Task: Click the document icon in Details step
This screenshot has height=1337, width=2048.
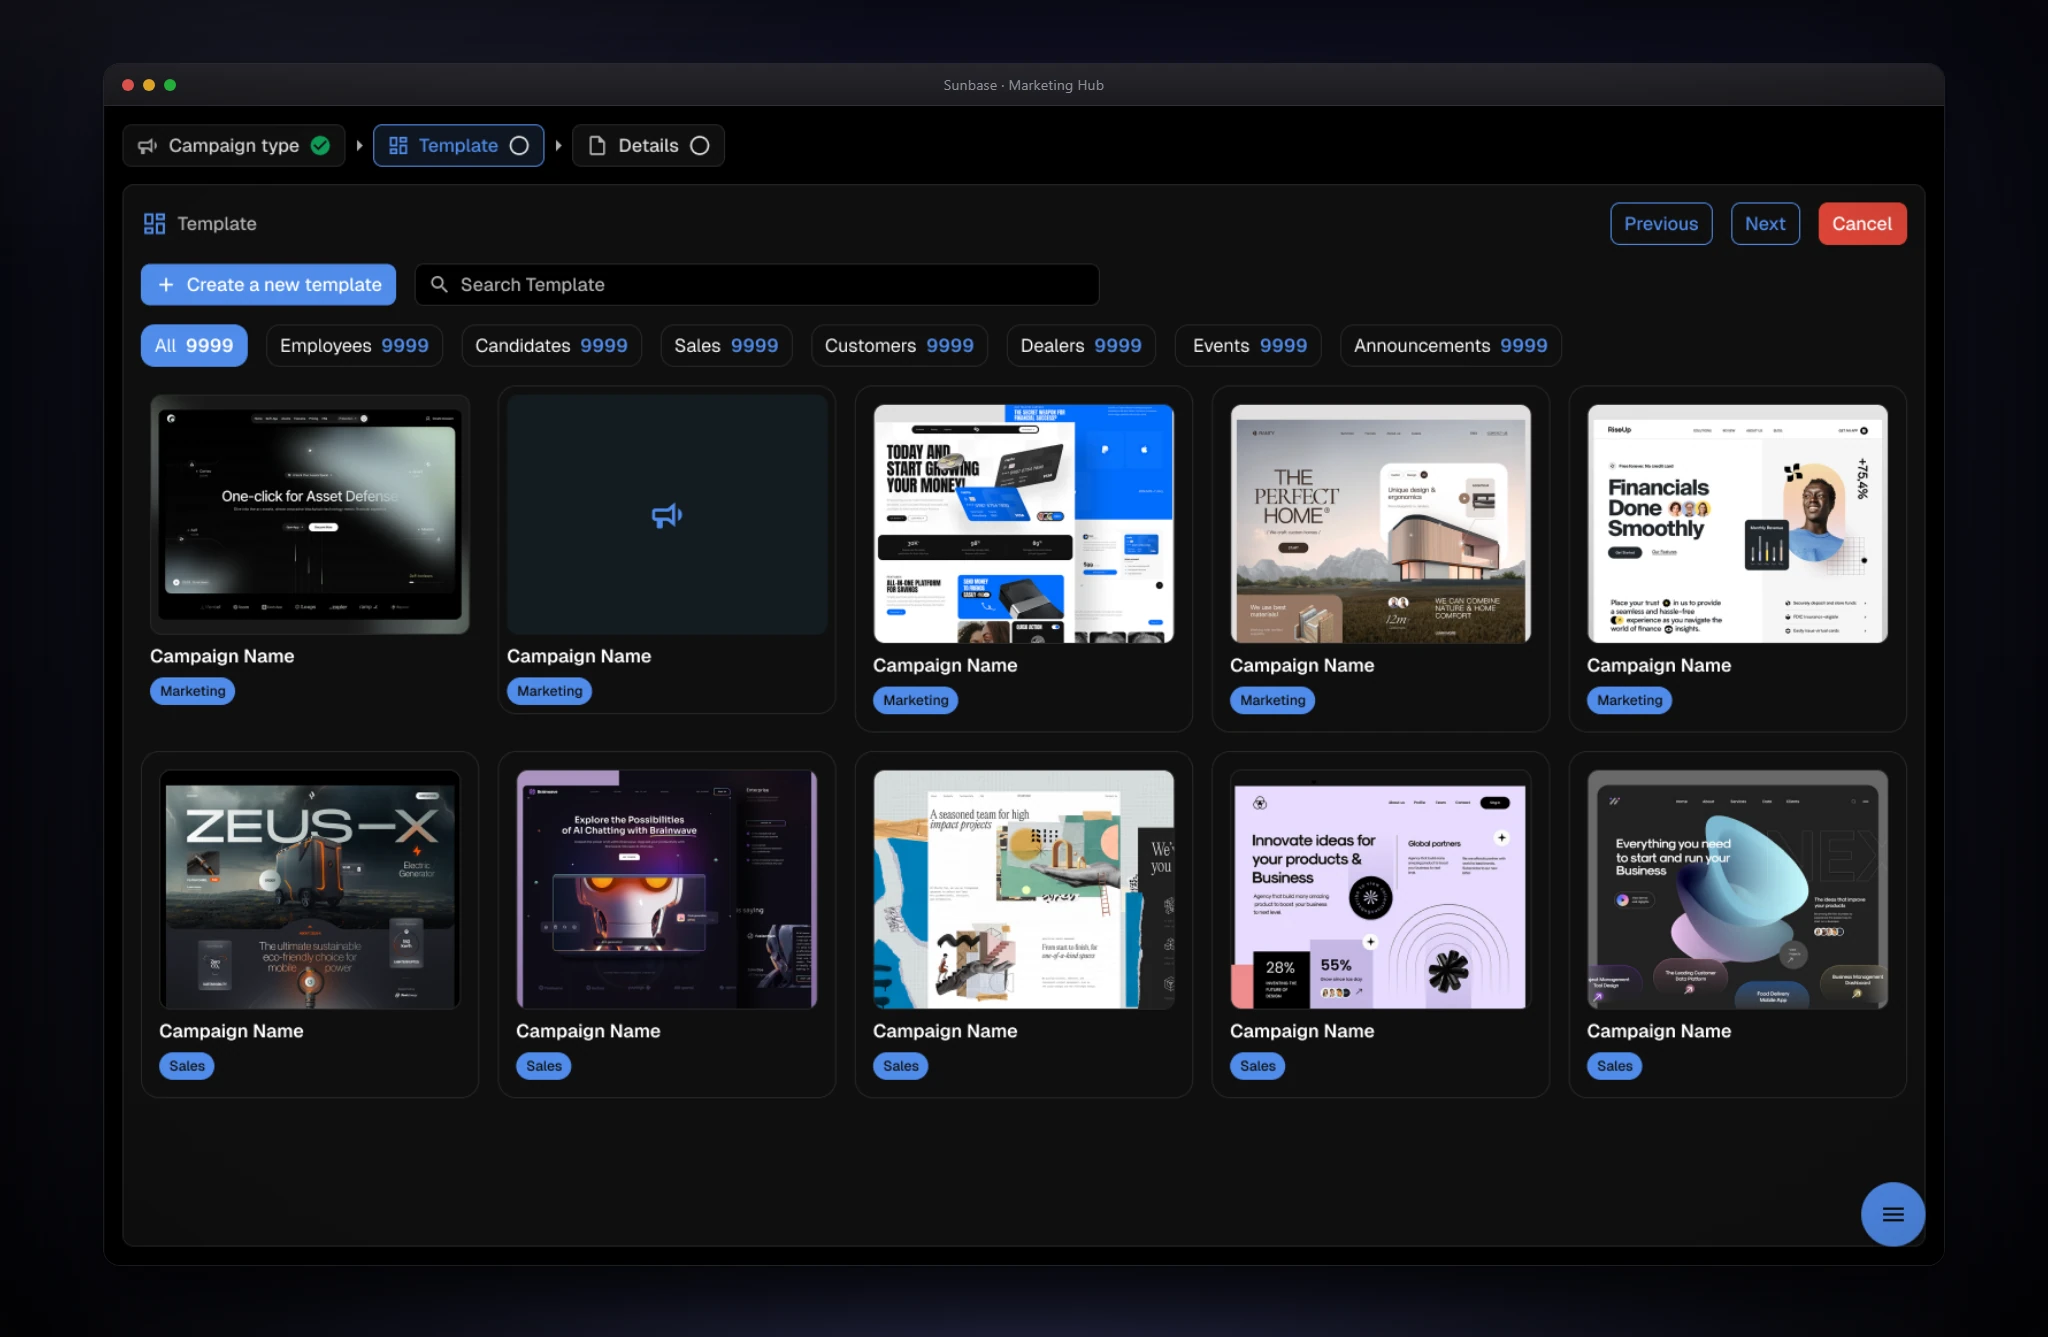Action: point(597,146)
